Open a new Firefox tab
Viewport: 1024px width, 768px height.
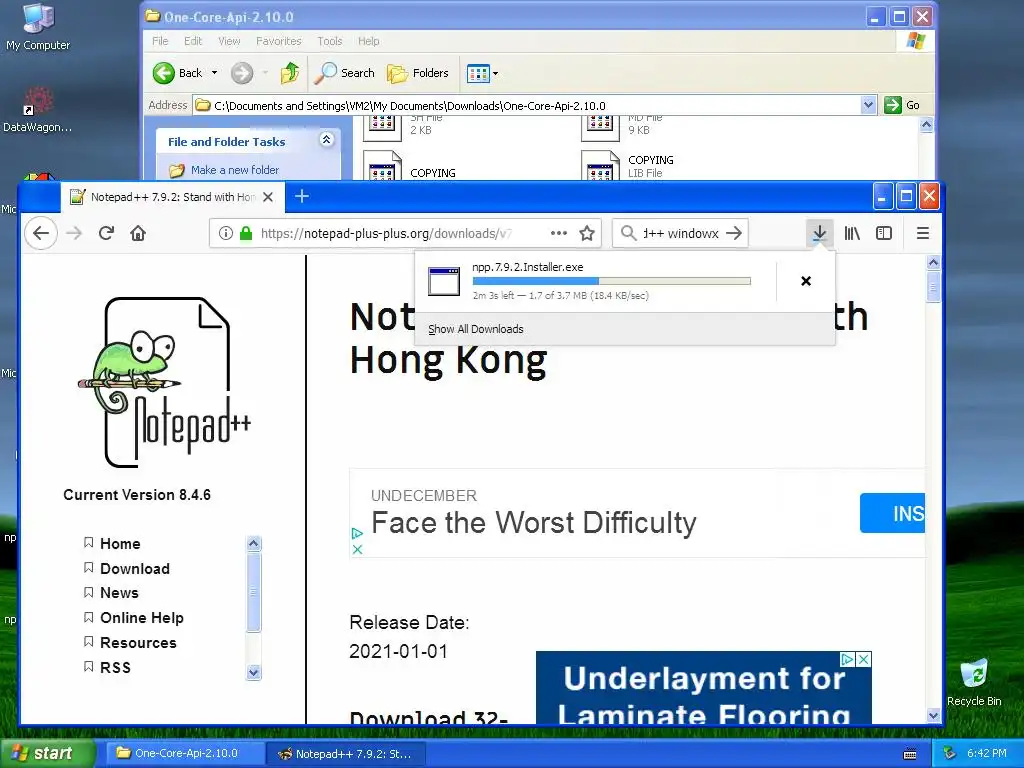point(302,196)
